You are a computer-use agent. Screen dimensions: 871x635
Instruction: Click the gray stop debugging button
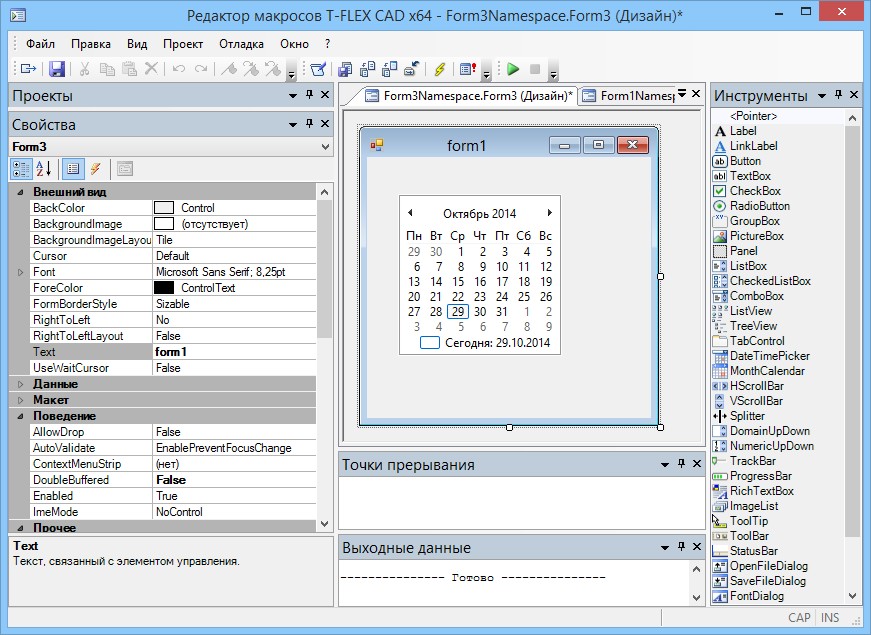coord(535,69)
